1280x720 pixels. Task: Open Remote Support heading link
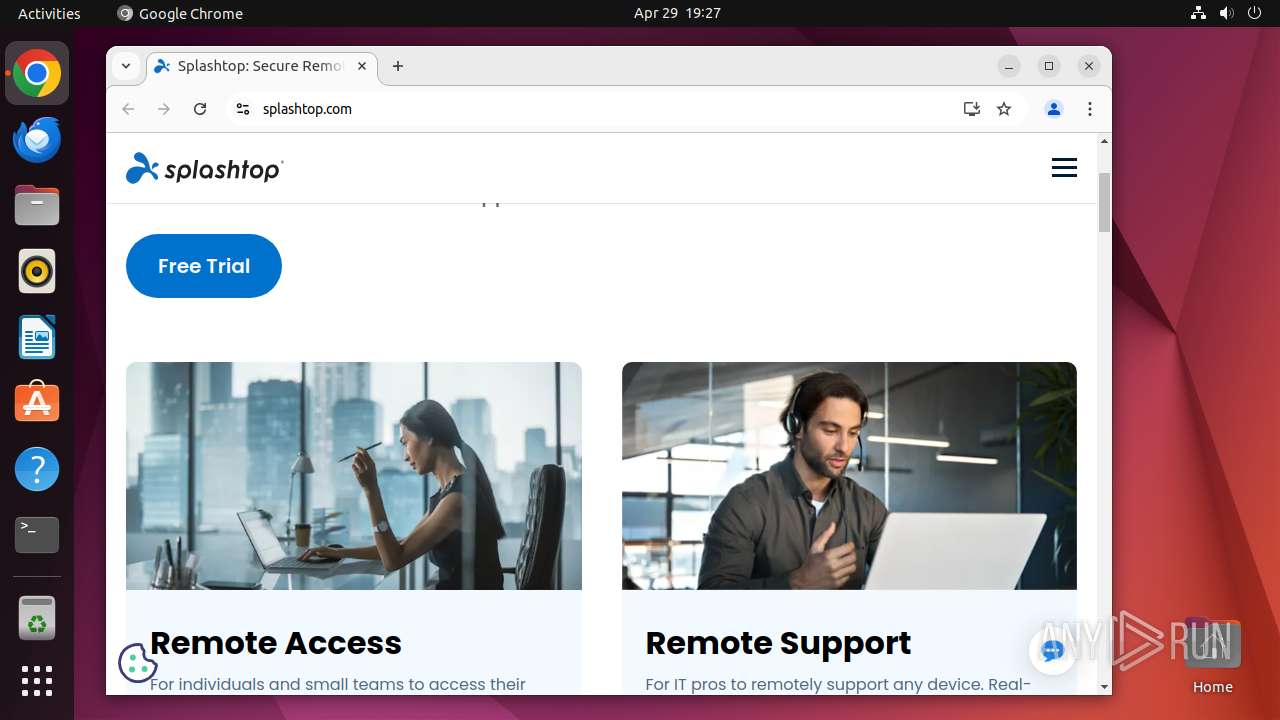[778, 643]
